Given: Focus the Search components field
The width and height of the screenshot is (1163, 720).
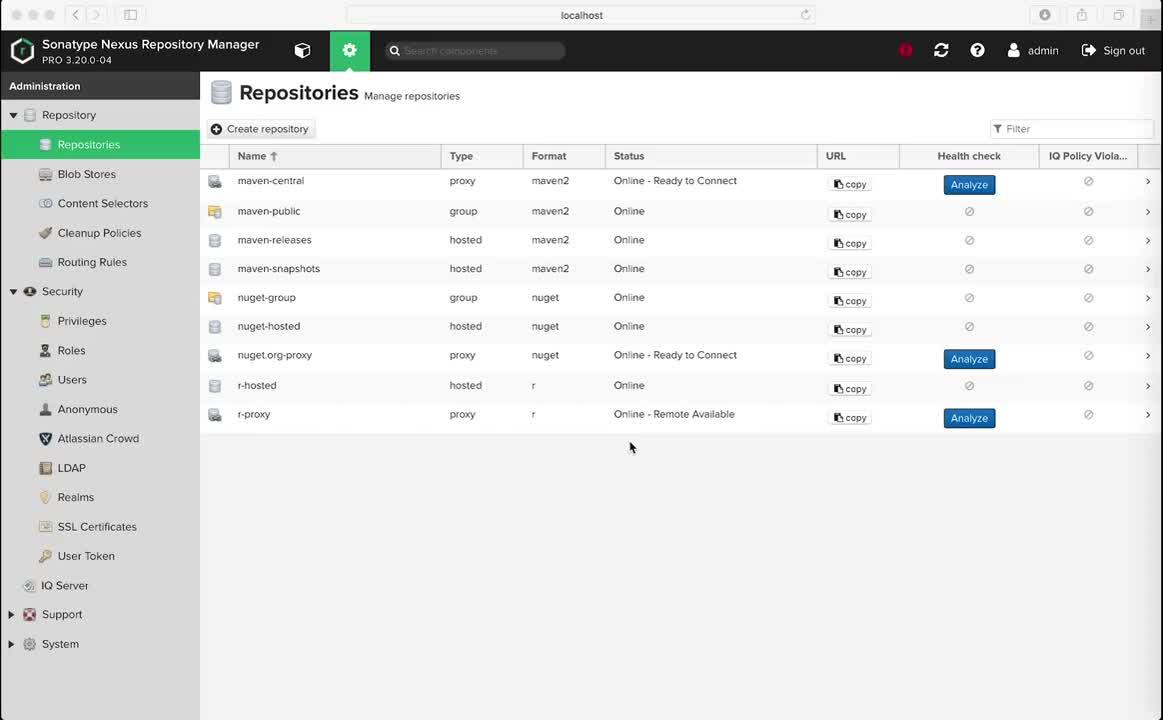Looking at the screenshot, I should coord(475,50).
